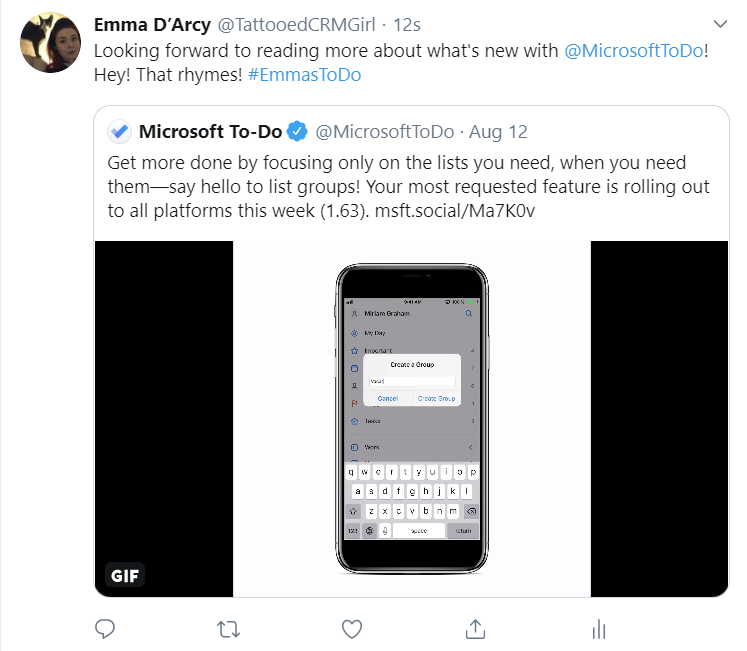
Task: Open the quoted Microsoft To-Do account name
Action: tap(210, 131)
